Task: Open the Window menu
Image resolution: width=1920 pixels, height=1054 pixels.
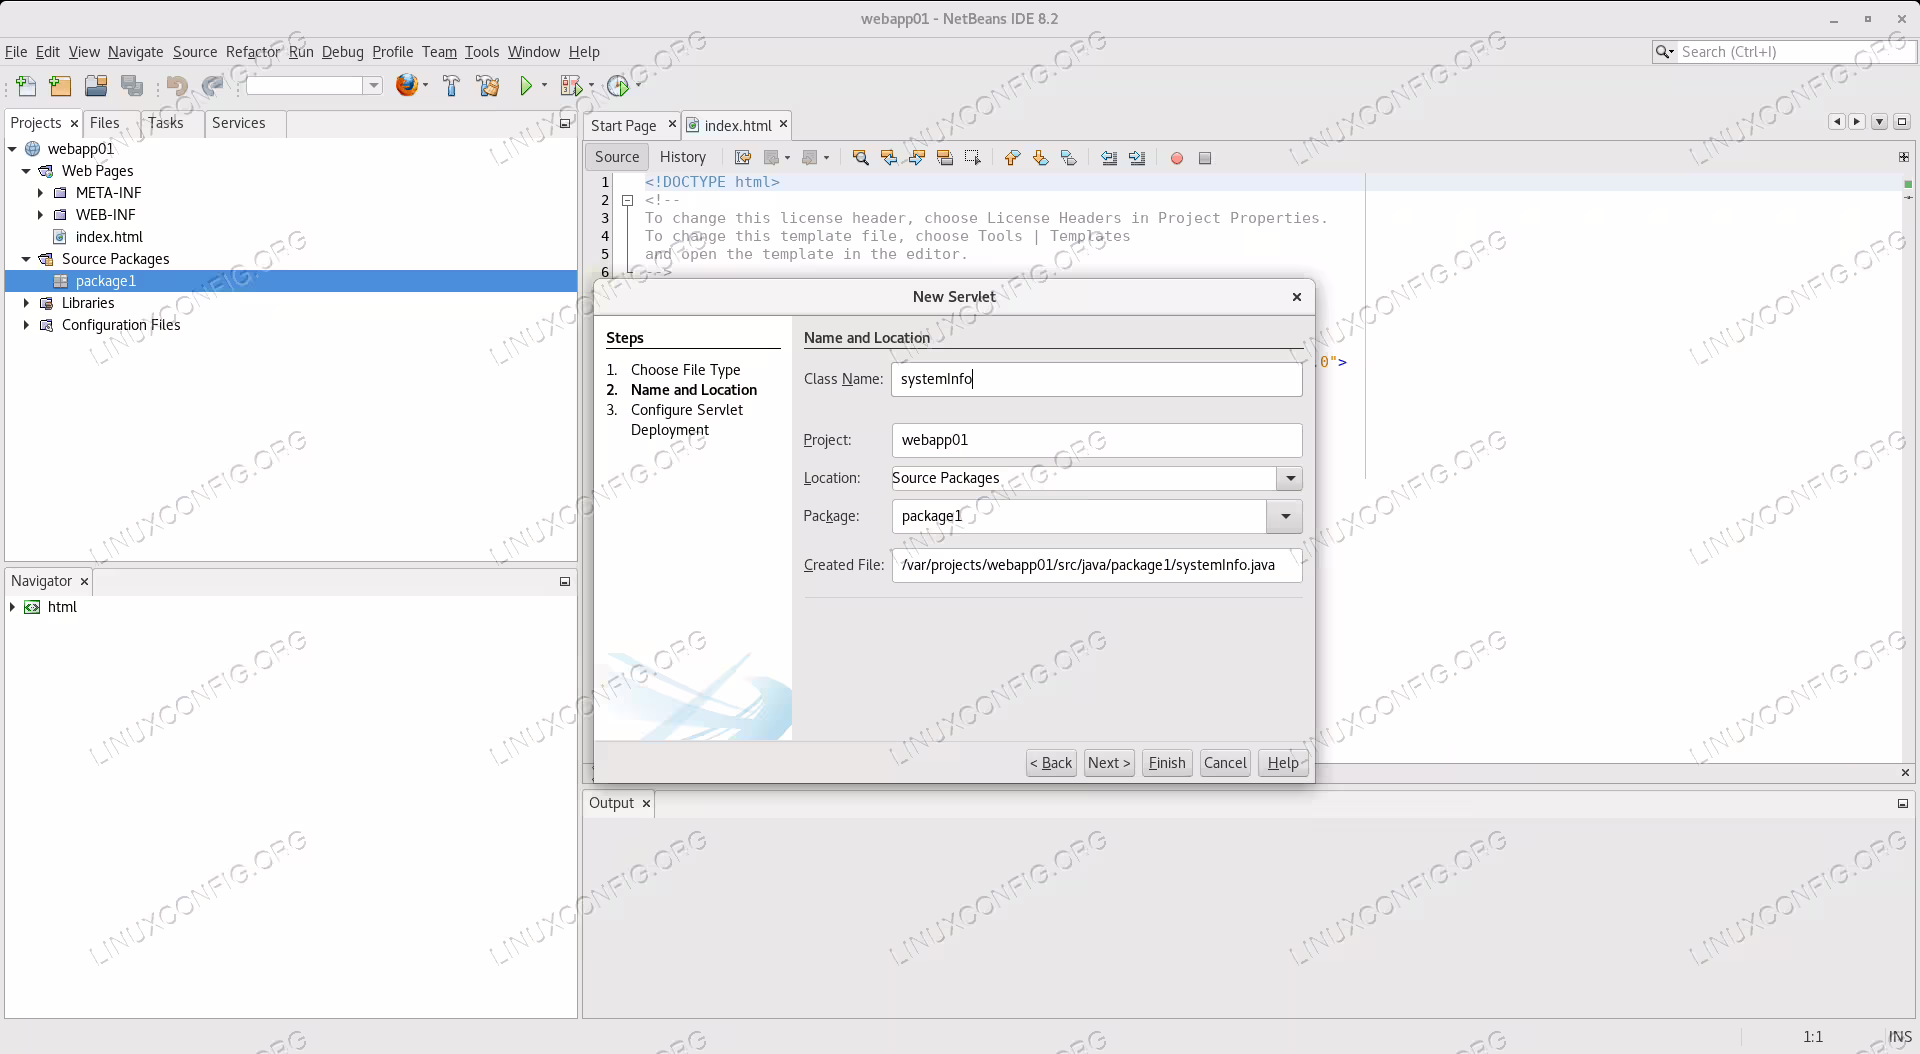Action: click(x=533, y=52)
